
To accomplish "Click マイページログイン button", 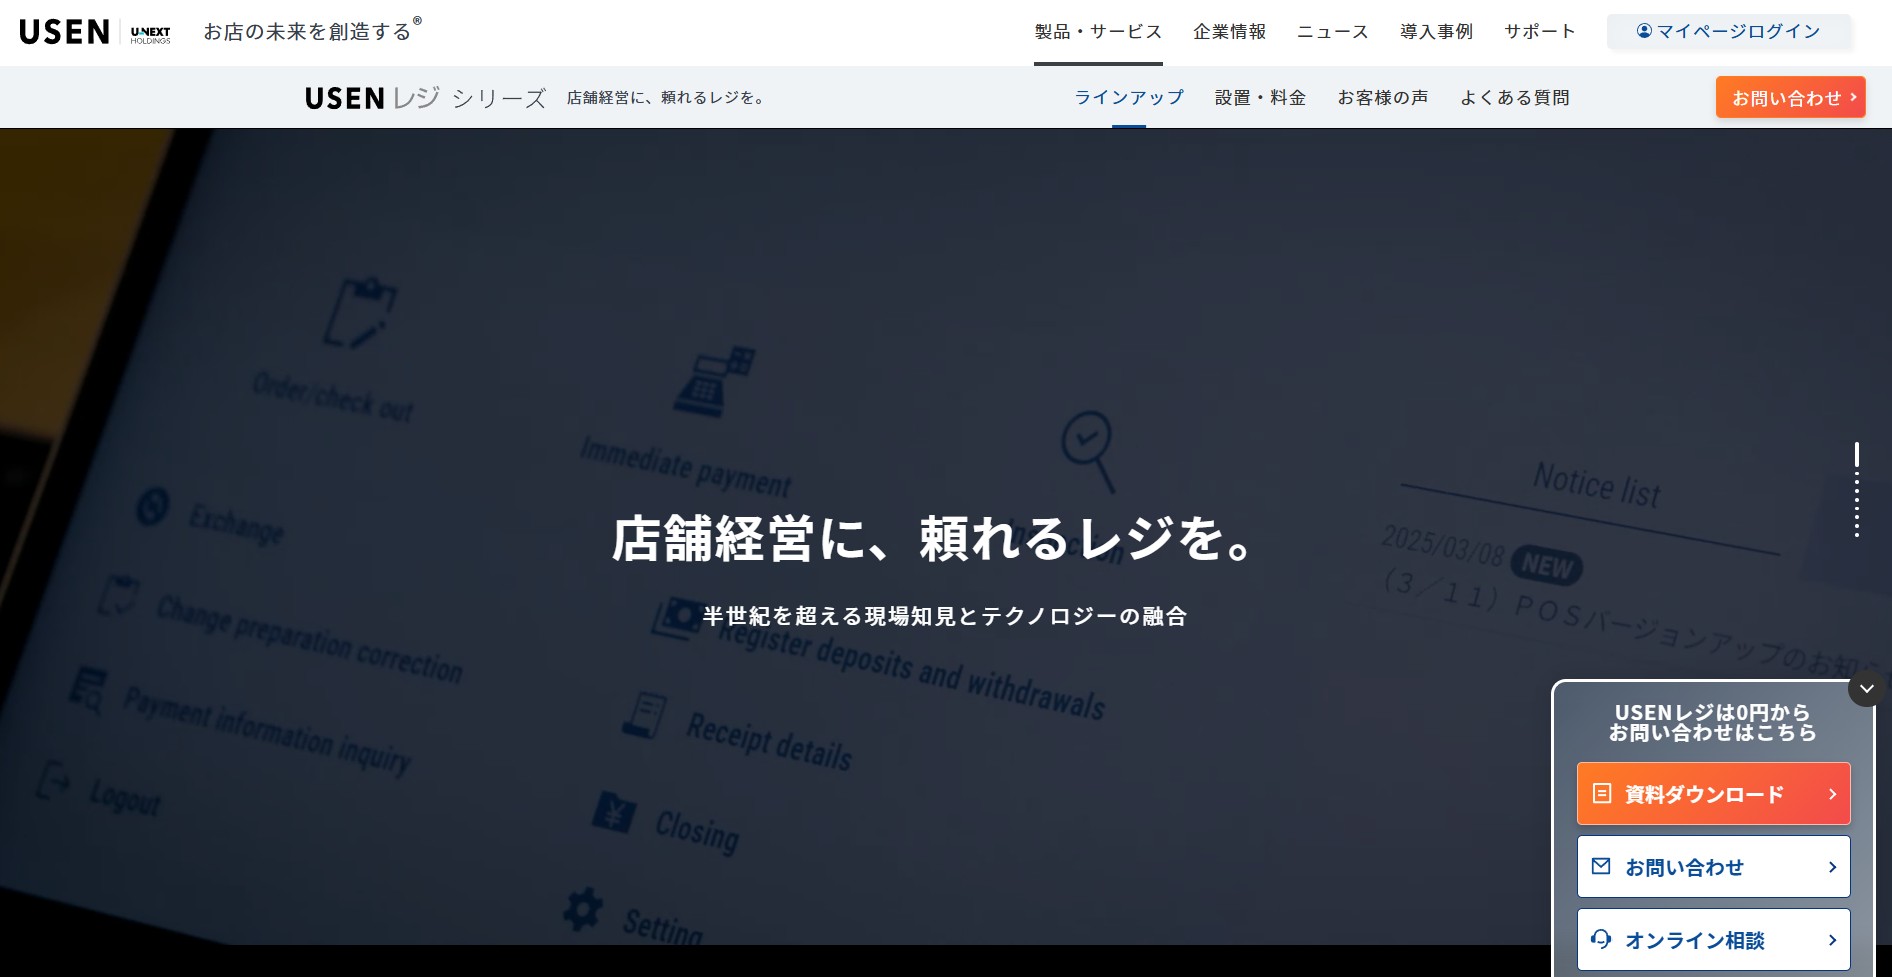I will (1729, 31).
